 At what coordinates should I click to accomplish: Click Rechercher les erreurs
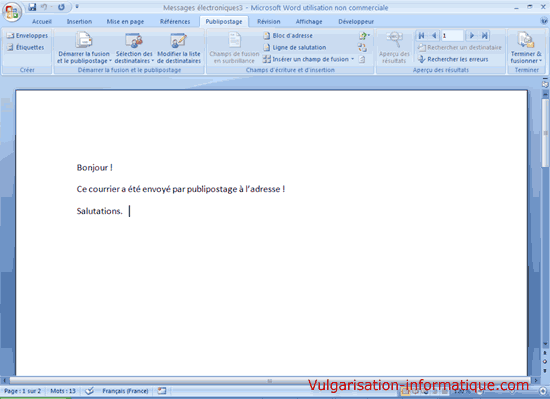453,59
